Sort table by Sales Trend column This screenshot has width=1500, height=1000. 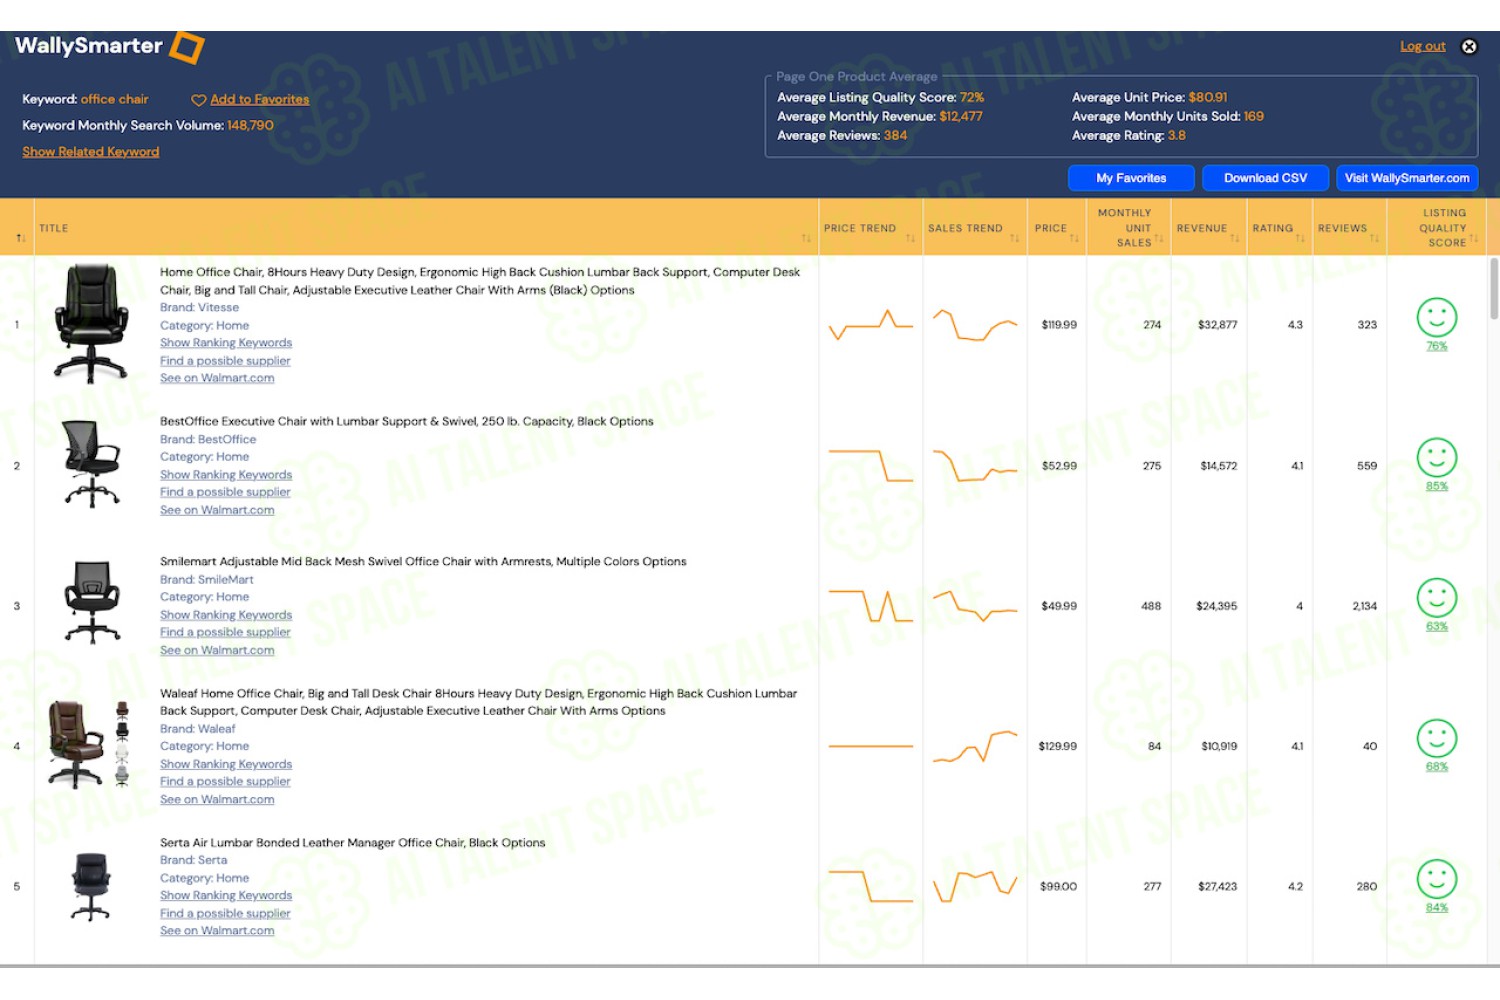pos(1014,238)
